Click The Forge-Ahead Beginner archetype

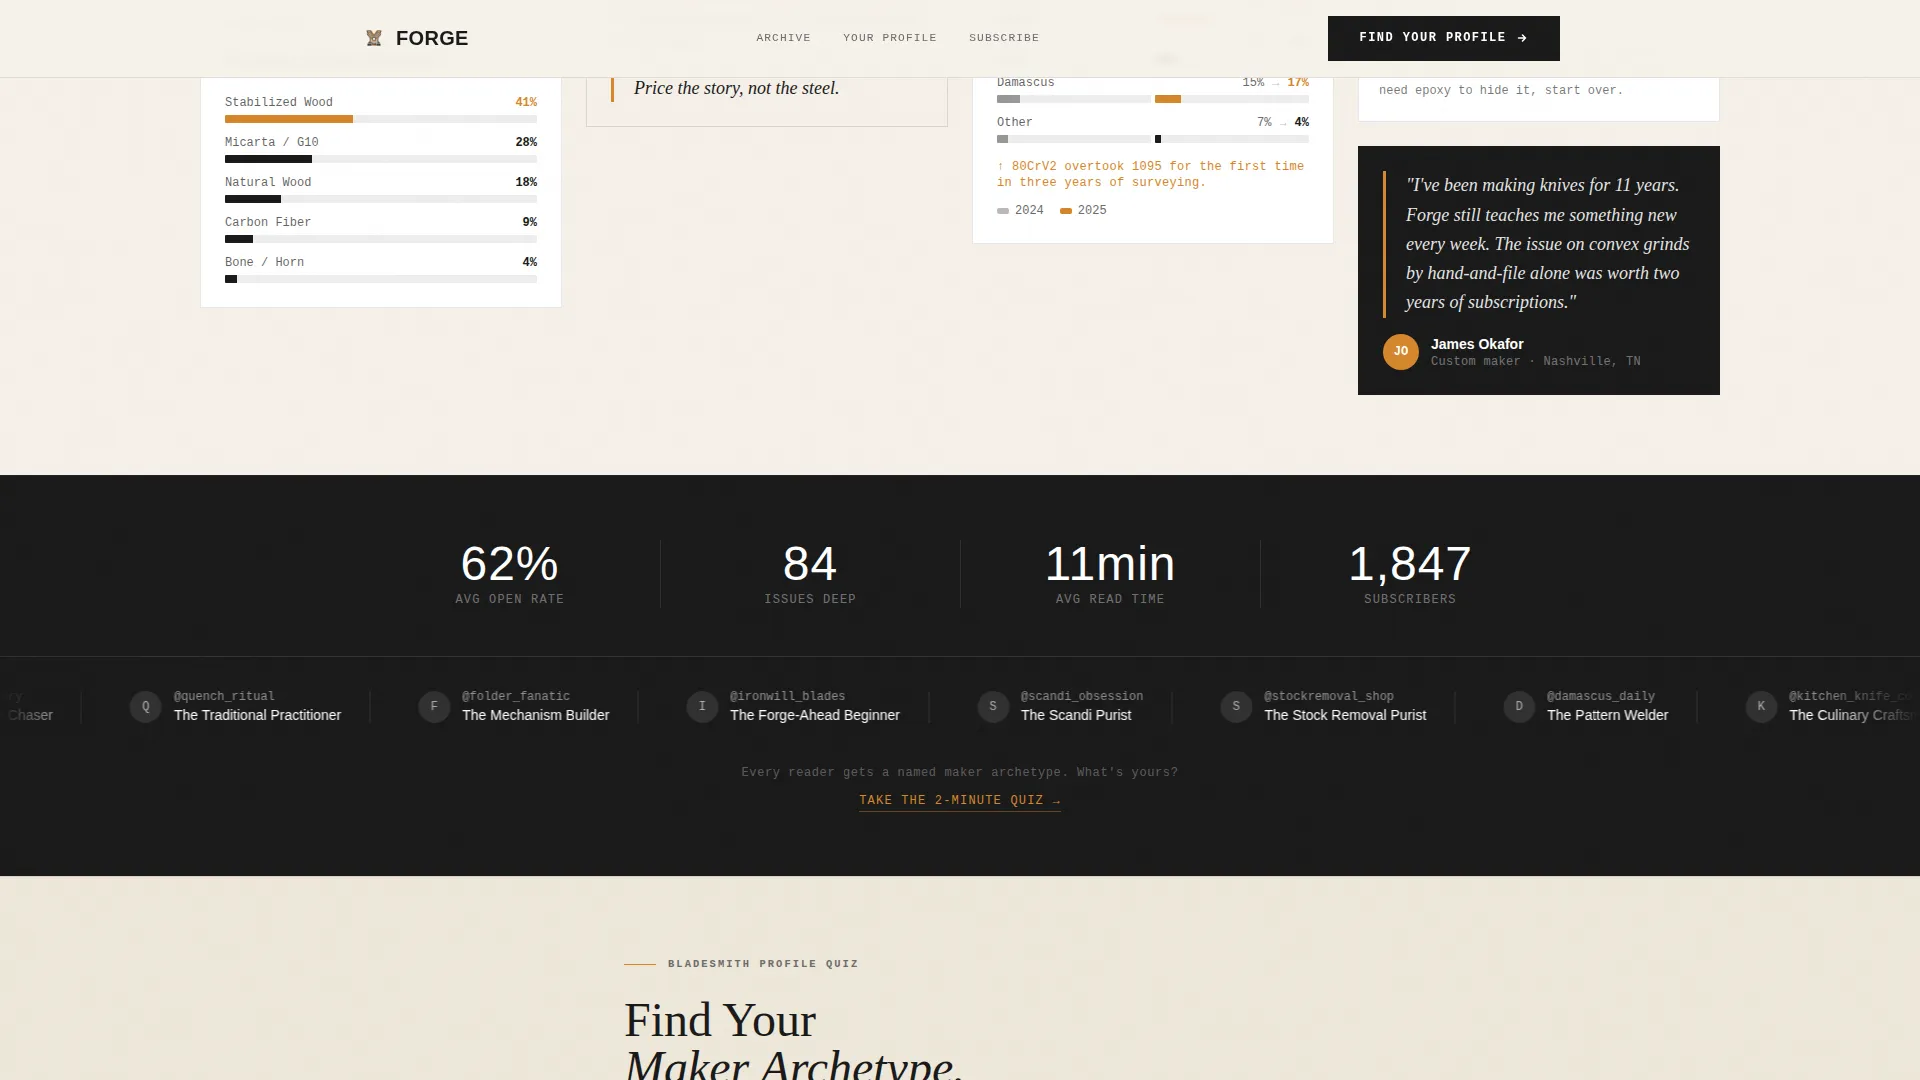[815, 715]
